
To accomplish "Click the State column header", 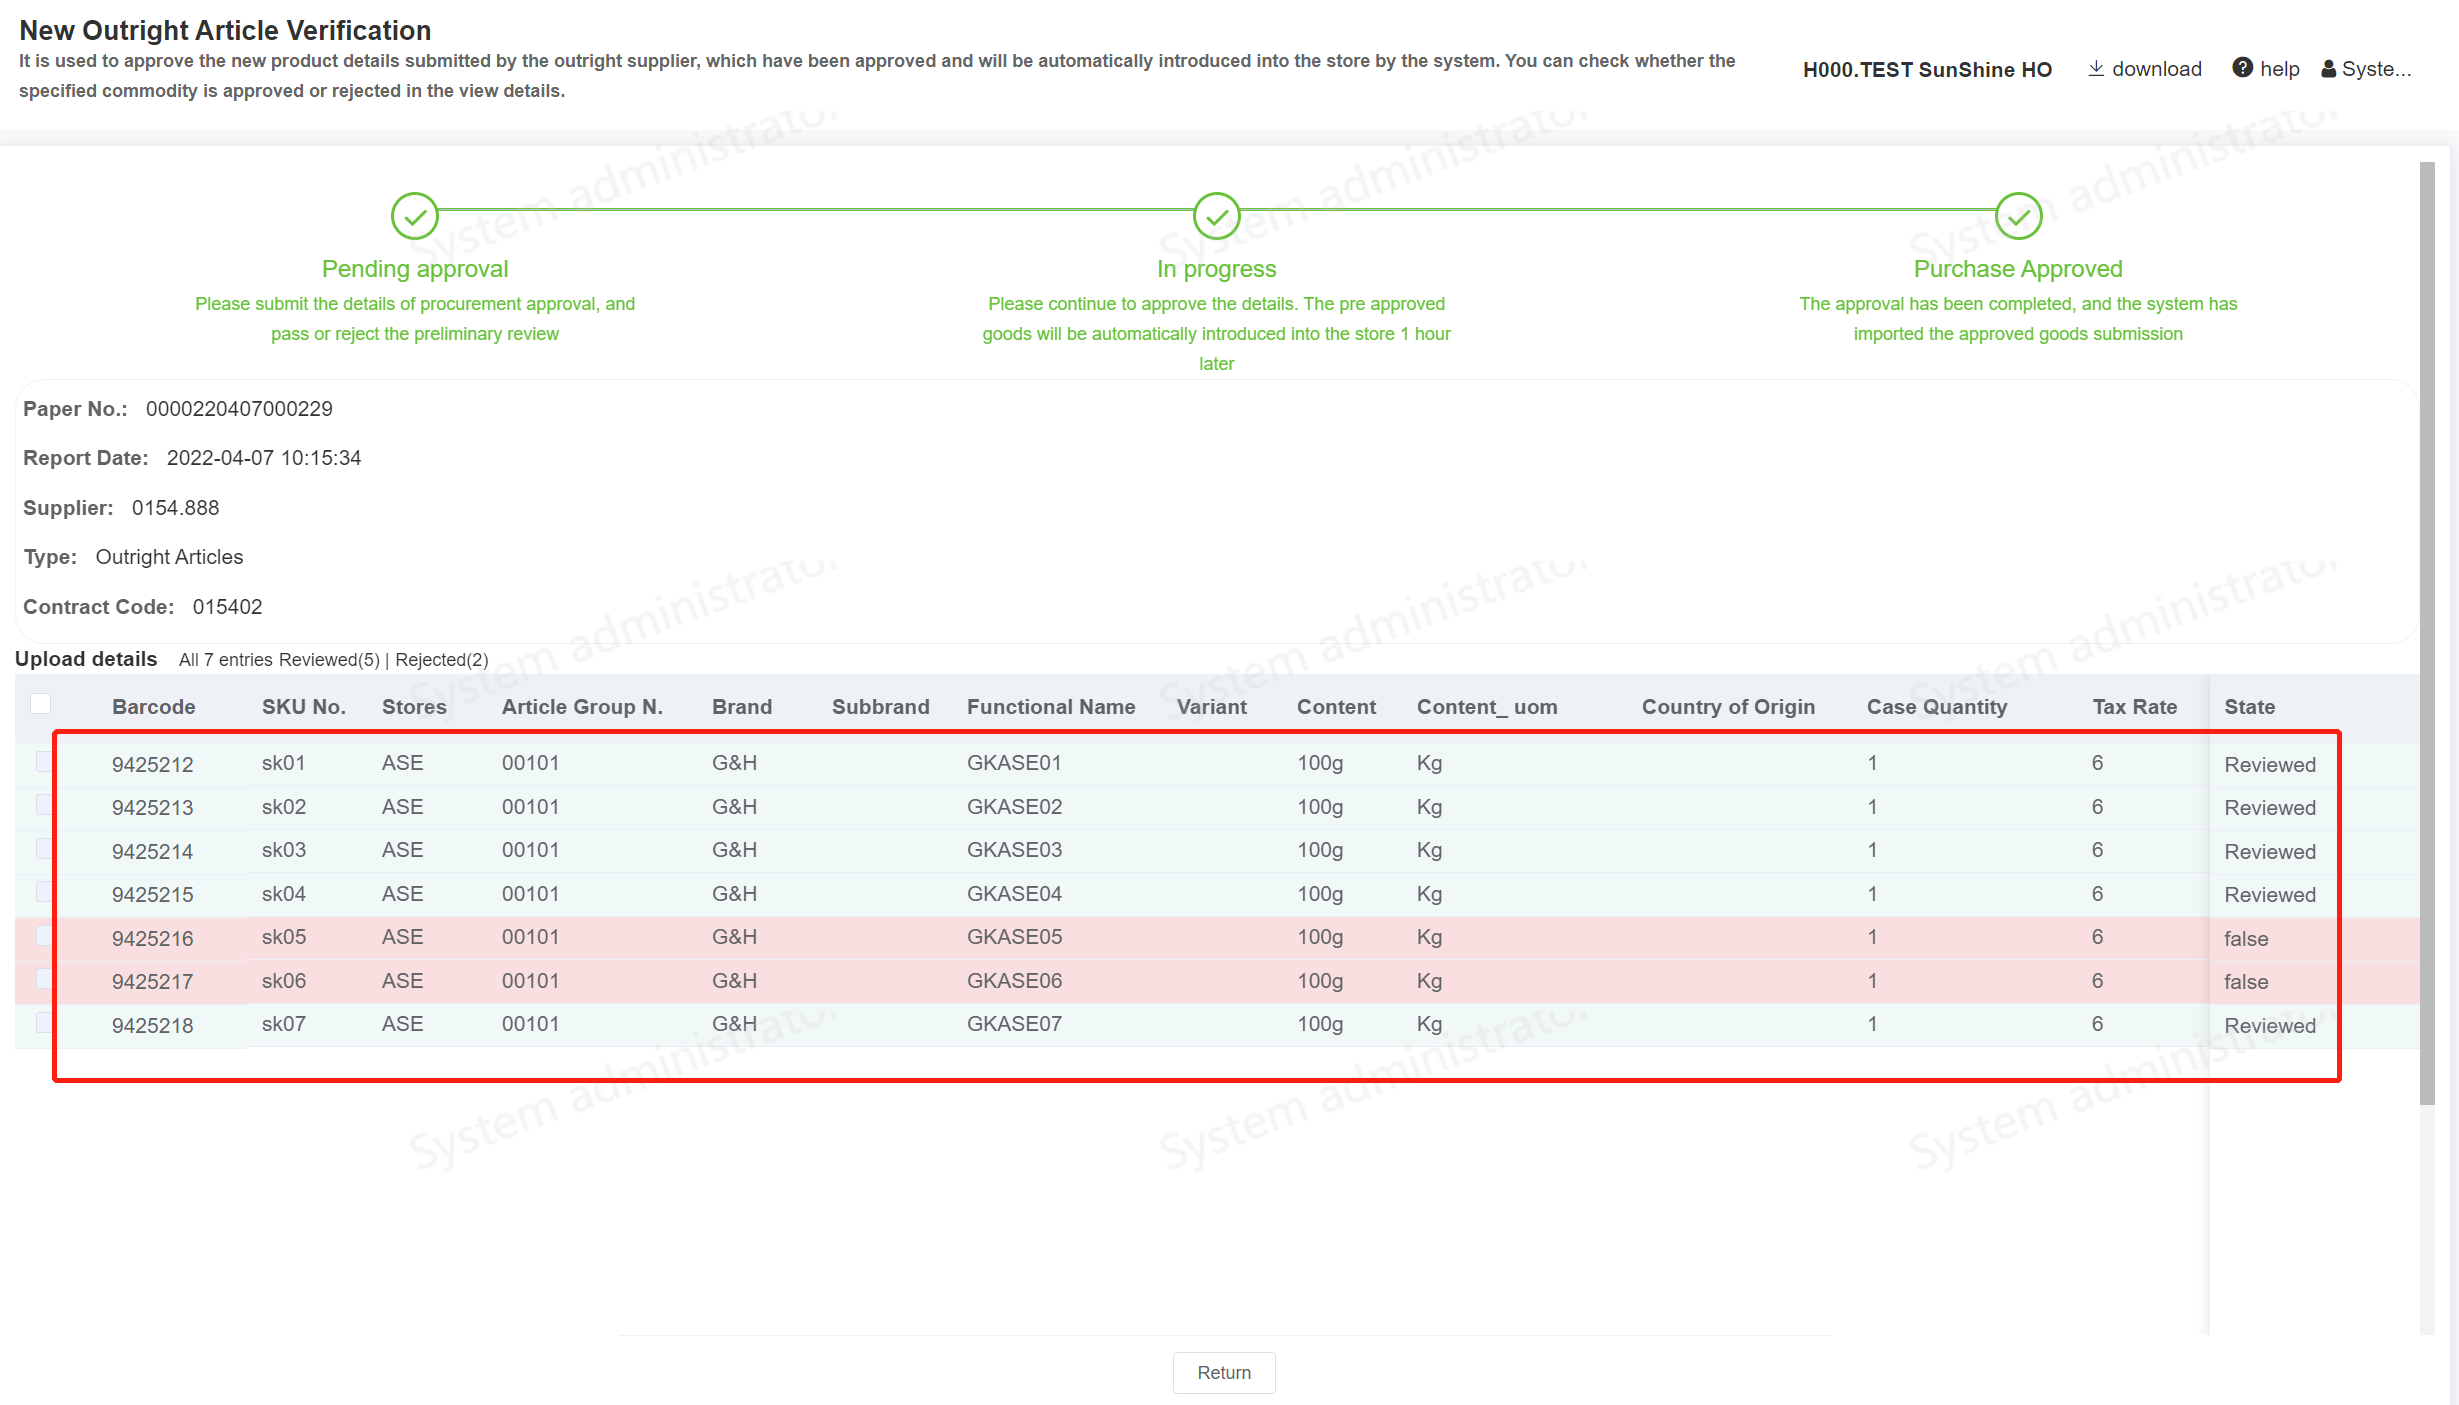I will pyautogui.click(x=2249, y=707).
